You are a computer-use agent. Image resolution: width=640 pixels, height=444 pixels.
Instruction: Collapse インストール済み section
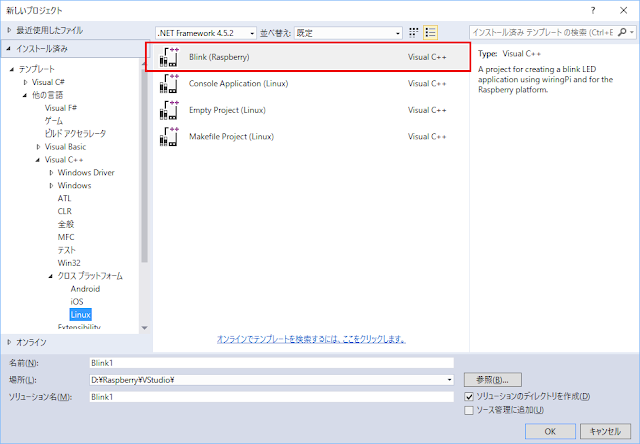[9, 49]
